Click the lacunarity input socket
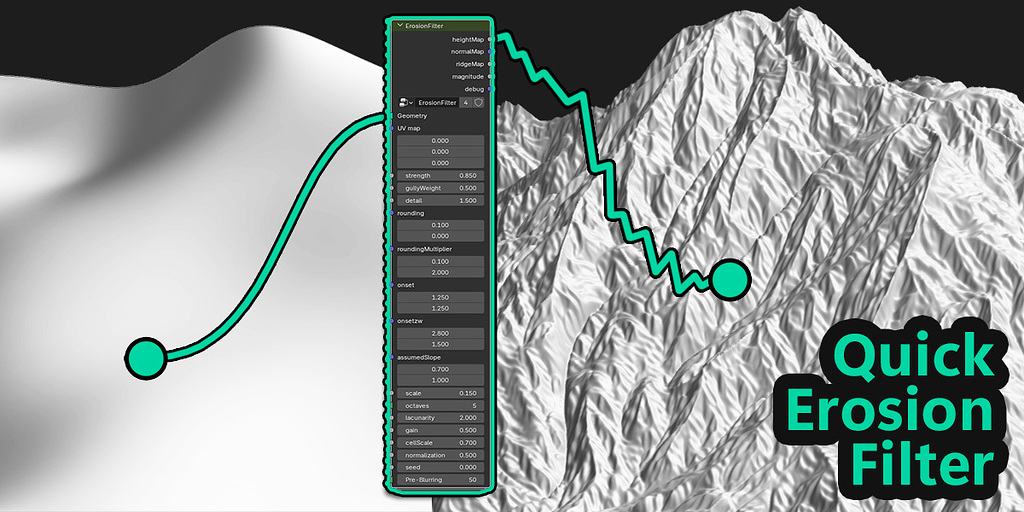 (x=391, y=418)
